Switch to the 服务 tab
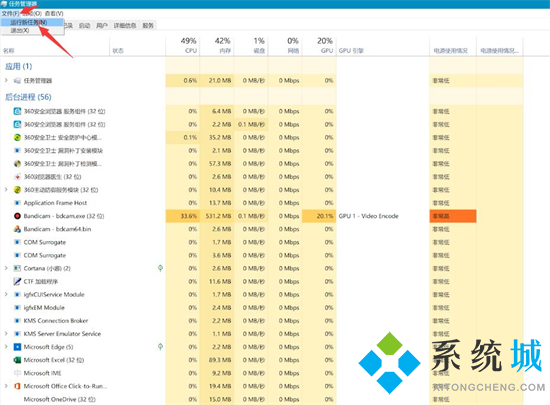The height and width of the screenshot is (405, 550). 148,25
